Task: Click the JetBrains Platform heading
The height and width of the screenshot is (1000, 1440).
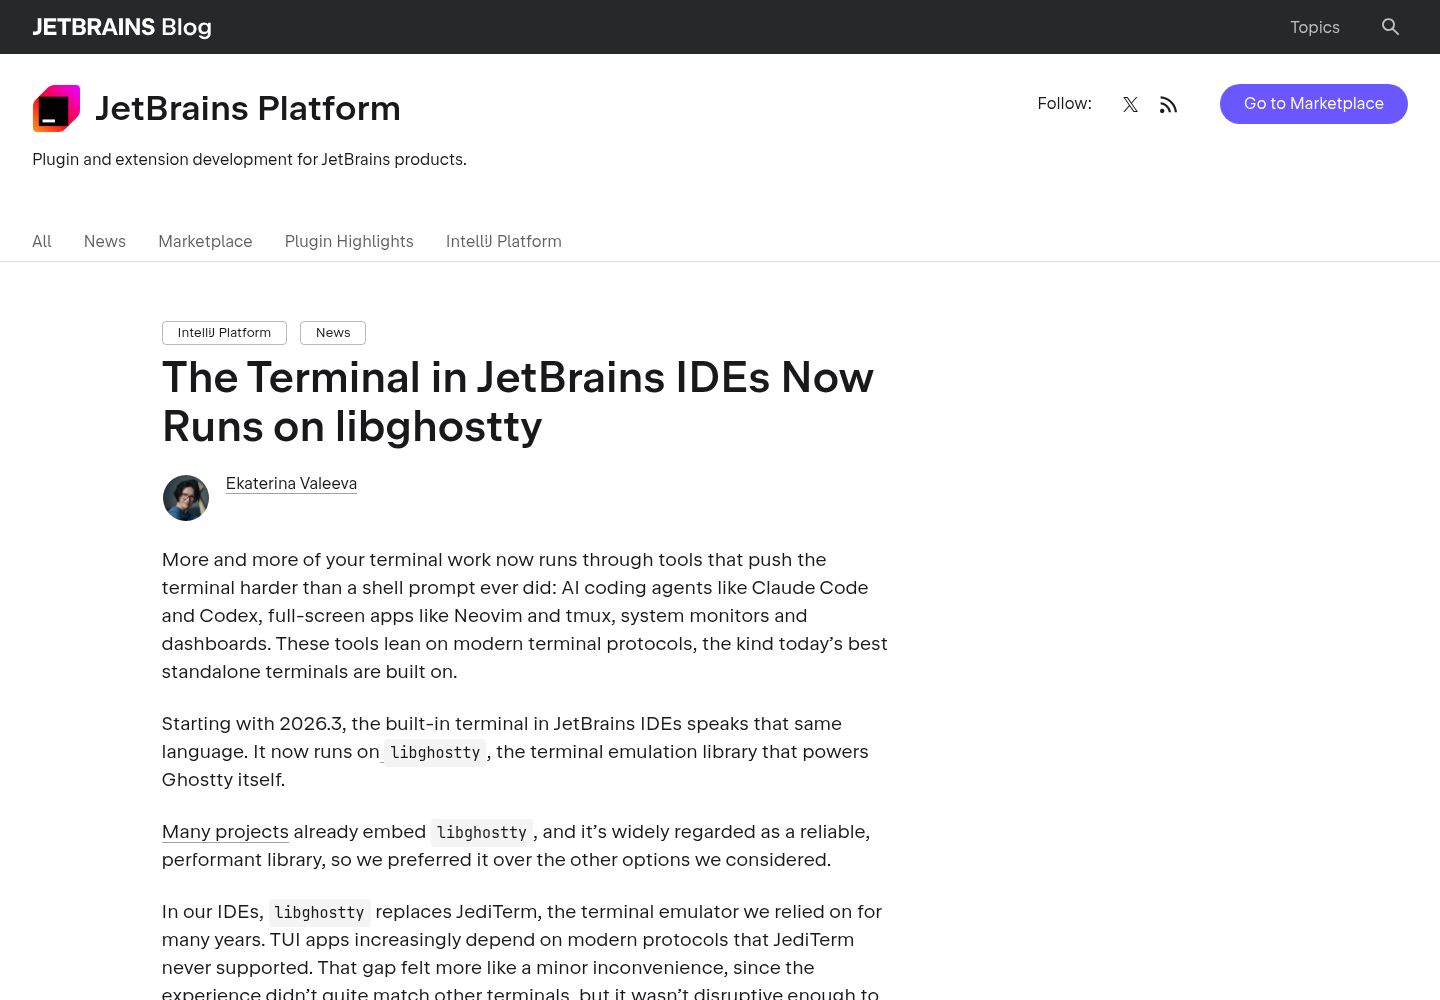Action: click(x=248, y=108)
